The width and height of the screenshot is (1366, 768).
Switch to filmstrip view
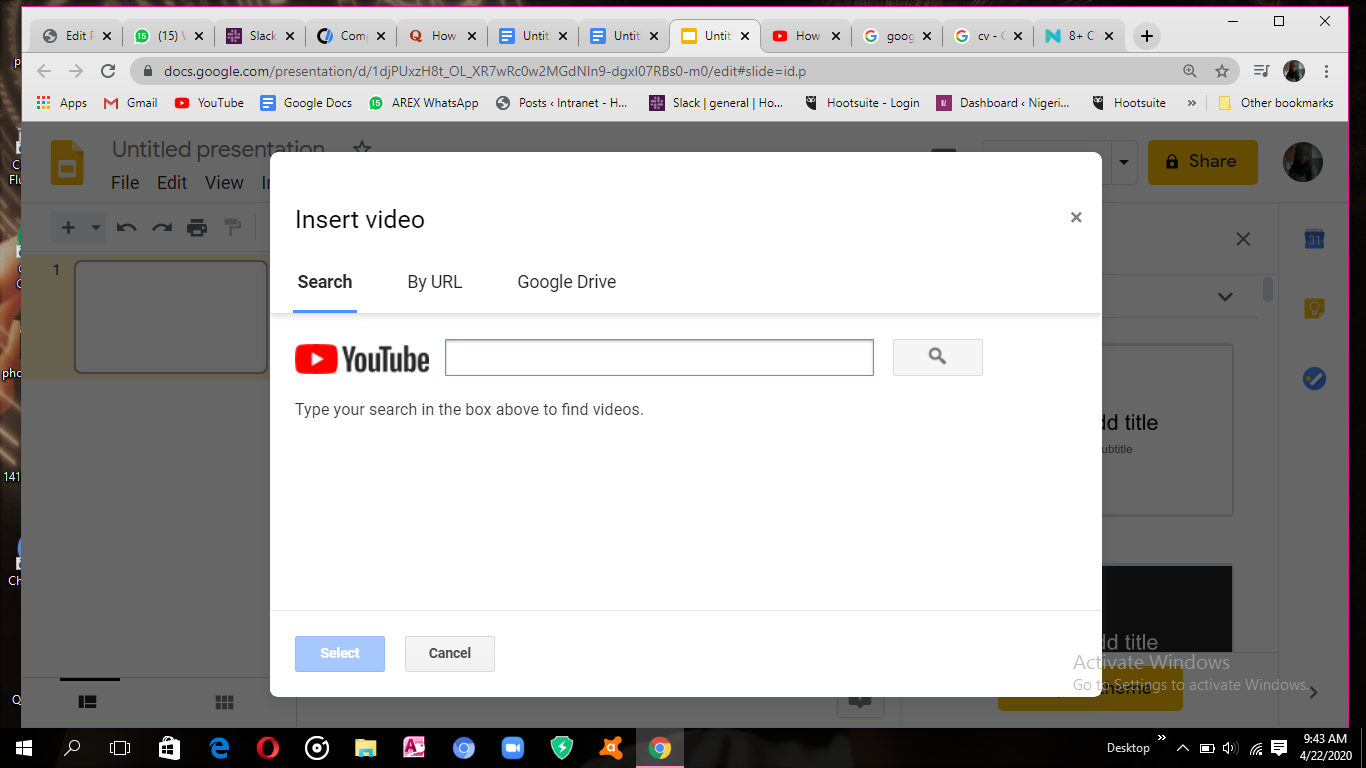tap(88, 702)
